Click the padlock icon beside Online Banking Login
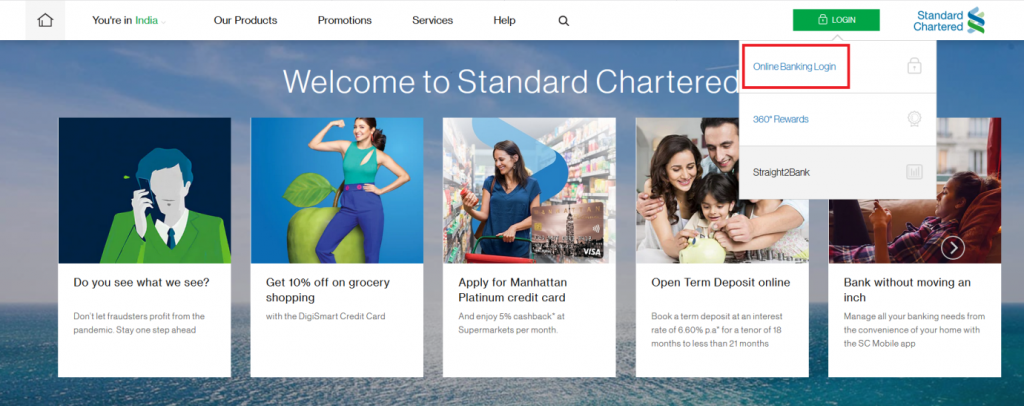This screenshot has width=1024, height=406. (x=914, y=66)
